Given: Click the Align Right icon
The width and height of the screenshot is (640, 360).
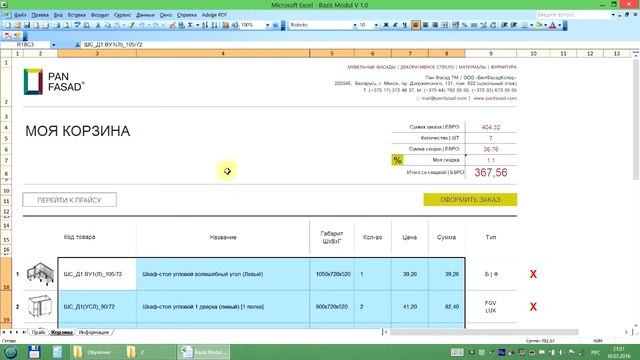Looking at the screenshot, I should 435,25.
